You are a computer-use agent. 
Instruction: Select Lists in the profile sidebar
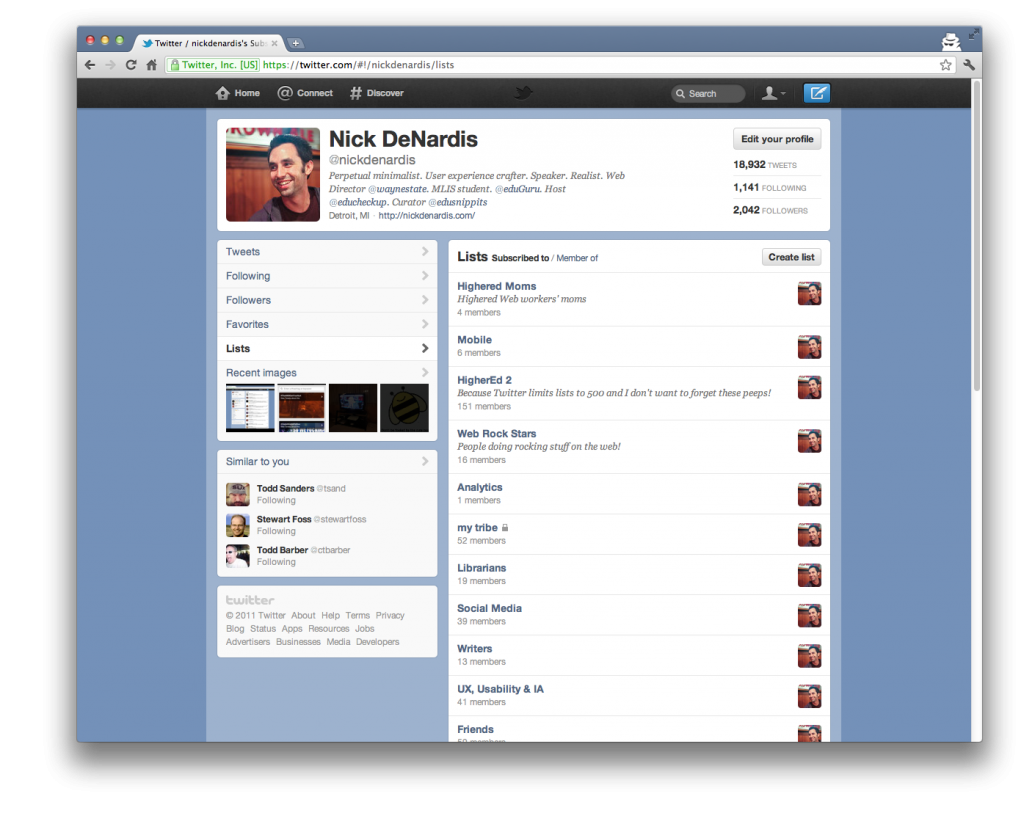(x=327, y=349)
